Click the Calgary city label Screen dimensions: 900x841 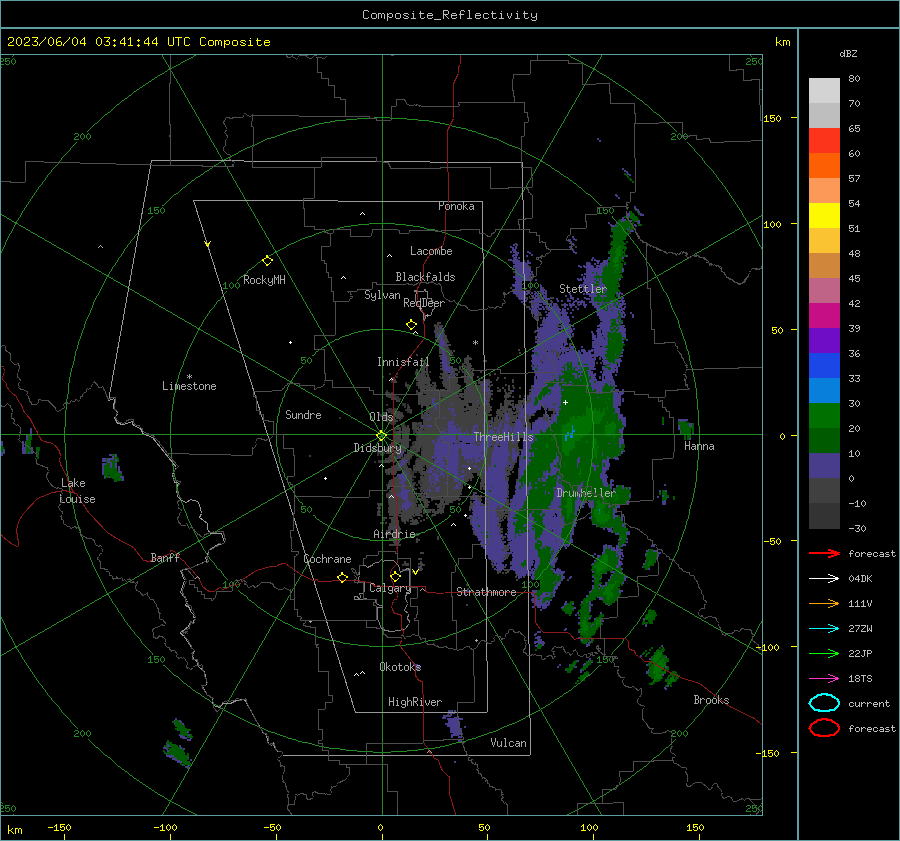coord(390,588)
